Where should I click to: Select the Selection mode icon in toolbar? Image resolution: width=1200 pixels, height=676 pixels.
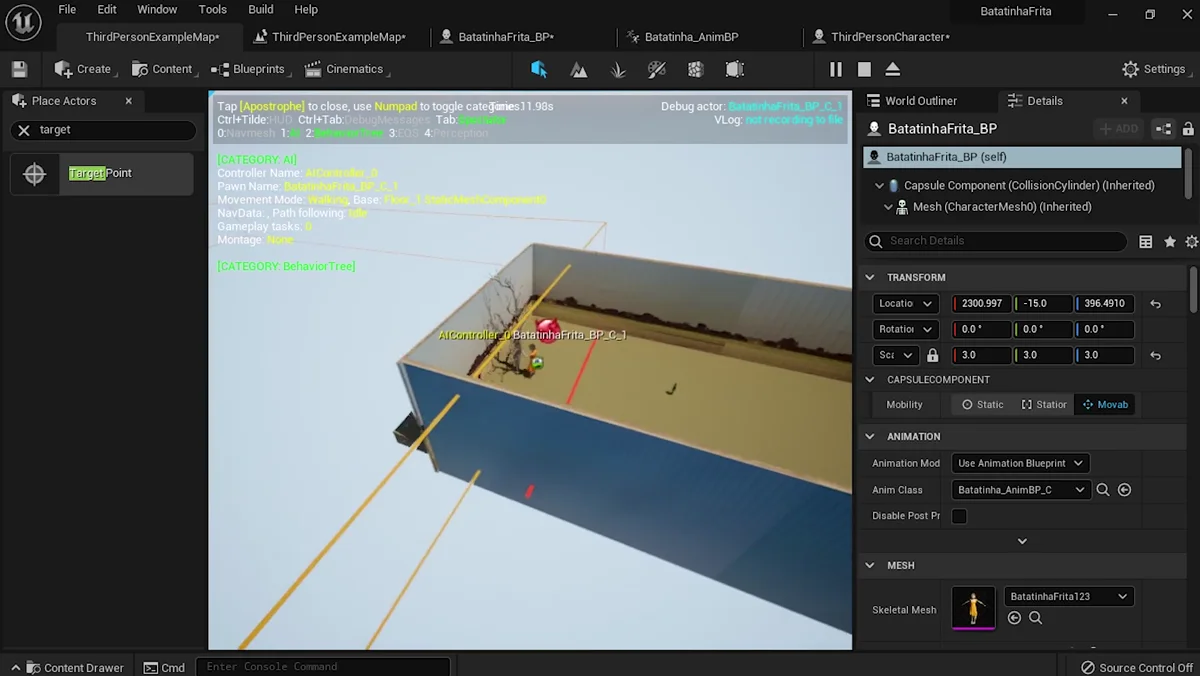click(539, 69)
